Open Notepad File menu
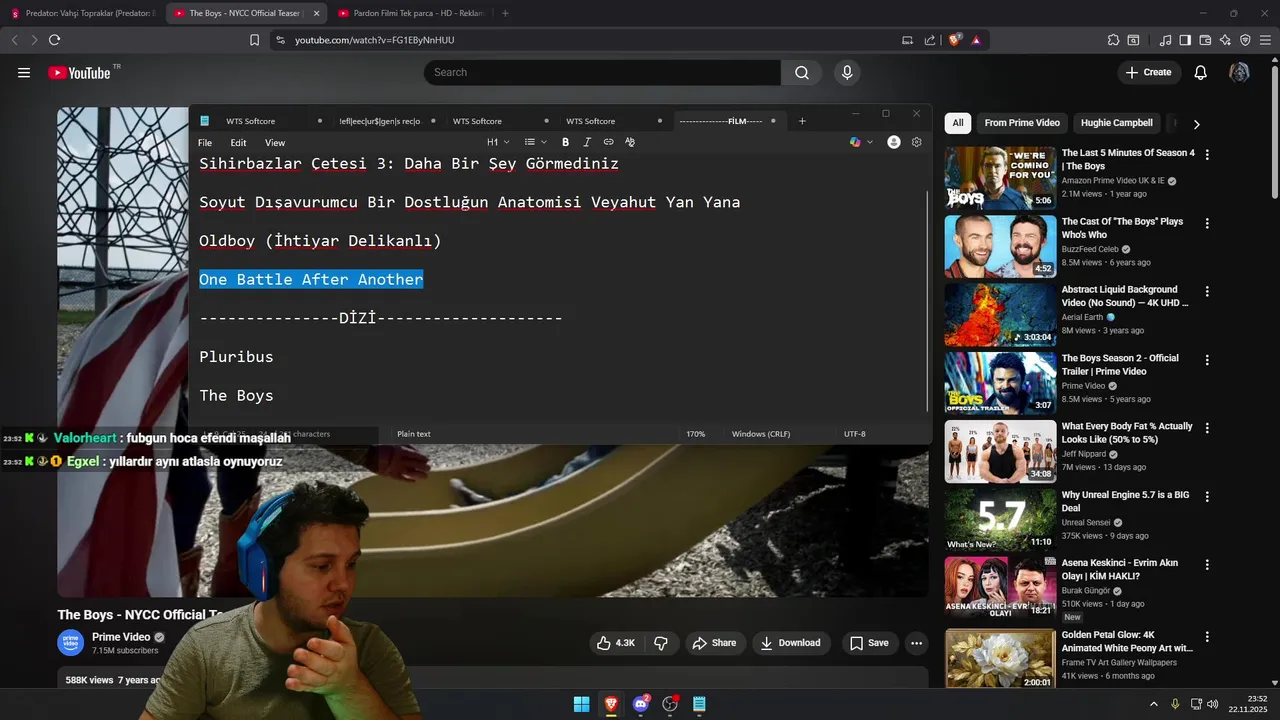 (205, 142)
